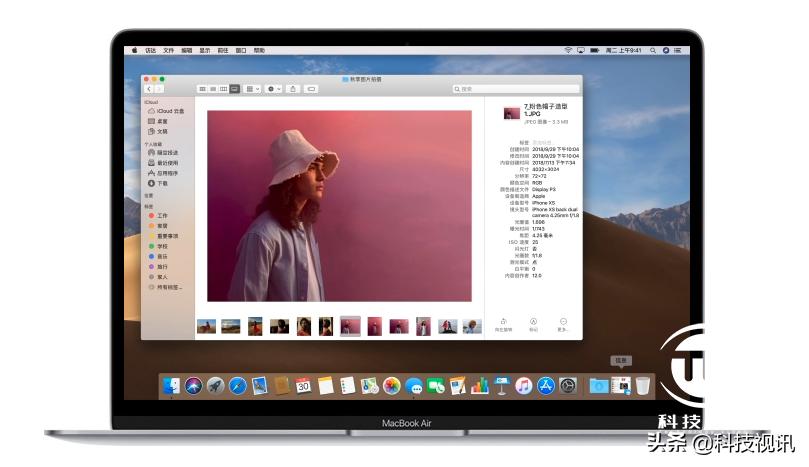Screen dimensions: 809x467
Task: Select 最近使用 (Recents) in sidebar
Action: pos(163,163)
